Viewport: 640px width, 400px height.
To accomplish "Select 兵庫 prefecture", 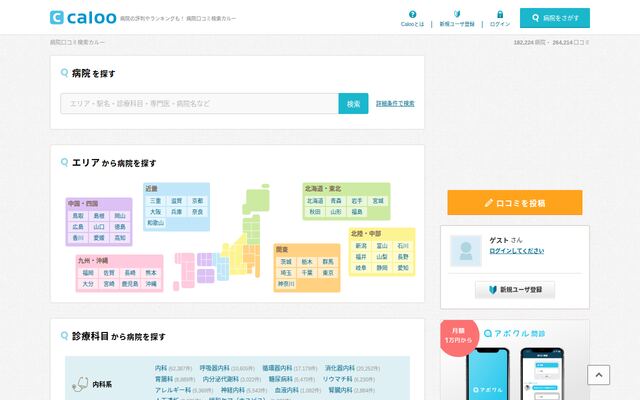I will (x=176, y=212).
